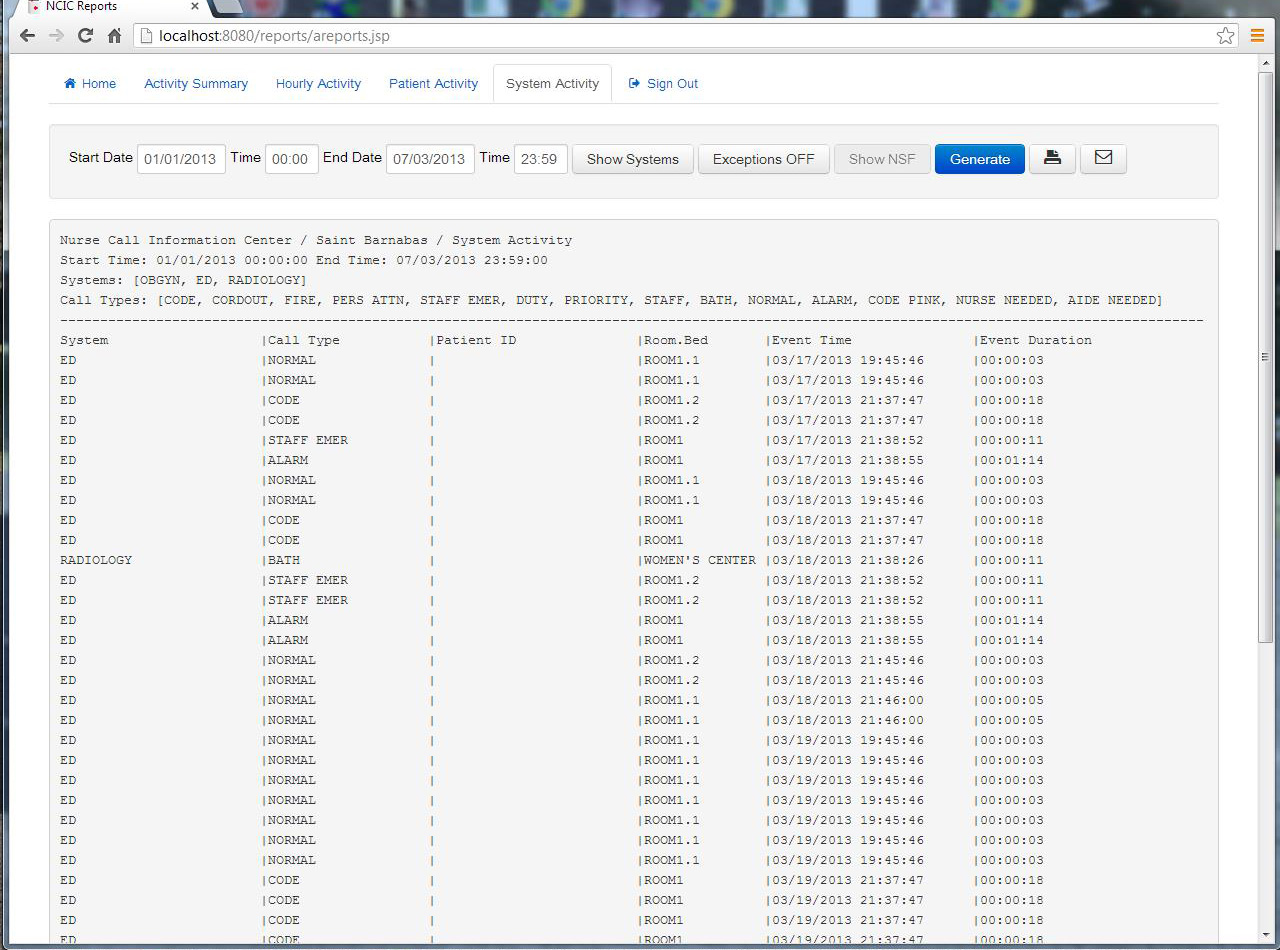
Task: Click the Start Date input field
Action: click(x=181, y=159)
